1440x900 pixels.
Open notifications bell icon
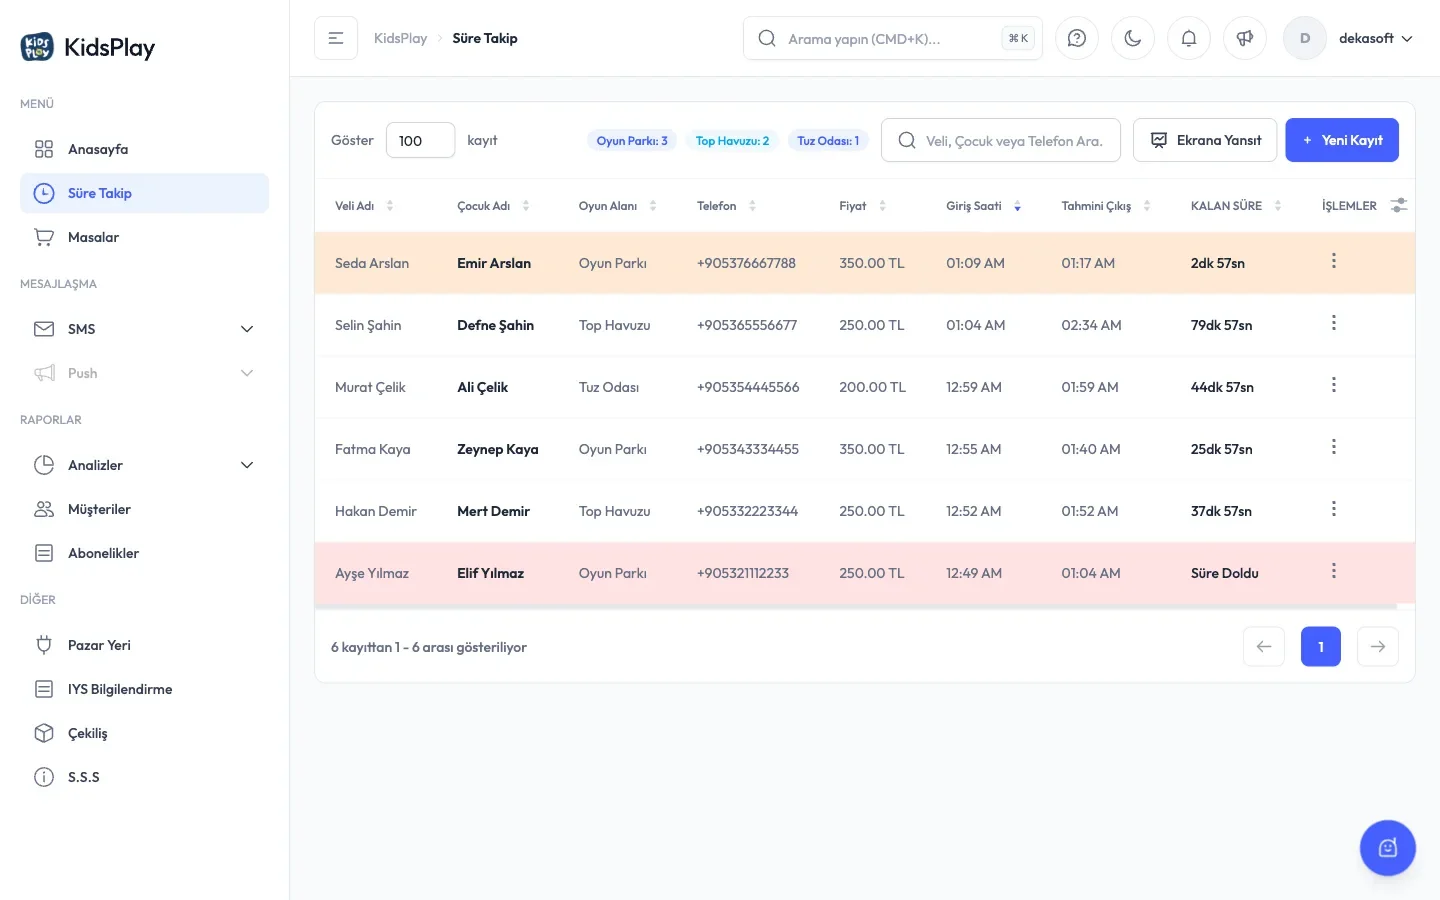click(1188, 38)
